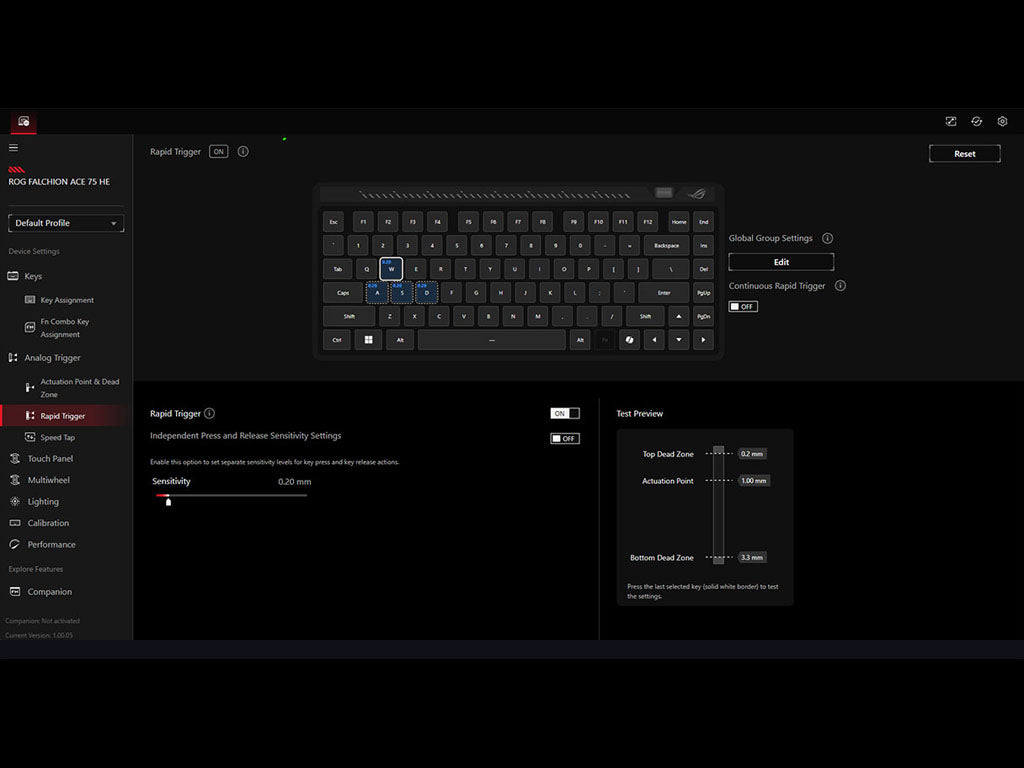The width and height of the screenshot is (1024, 768).
Task: Show the Continuous Rapid Trigger info tooltip
Action: [840, 286]
